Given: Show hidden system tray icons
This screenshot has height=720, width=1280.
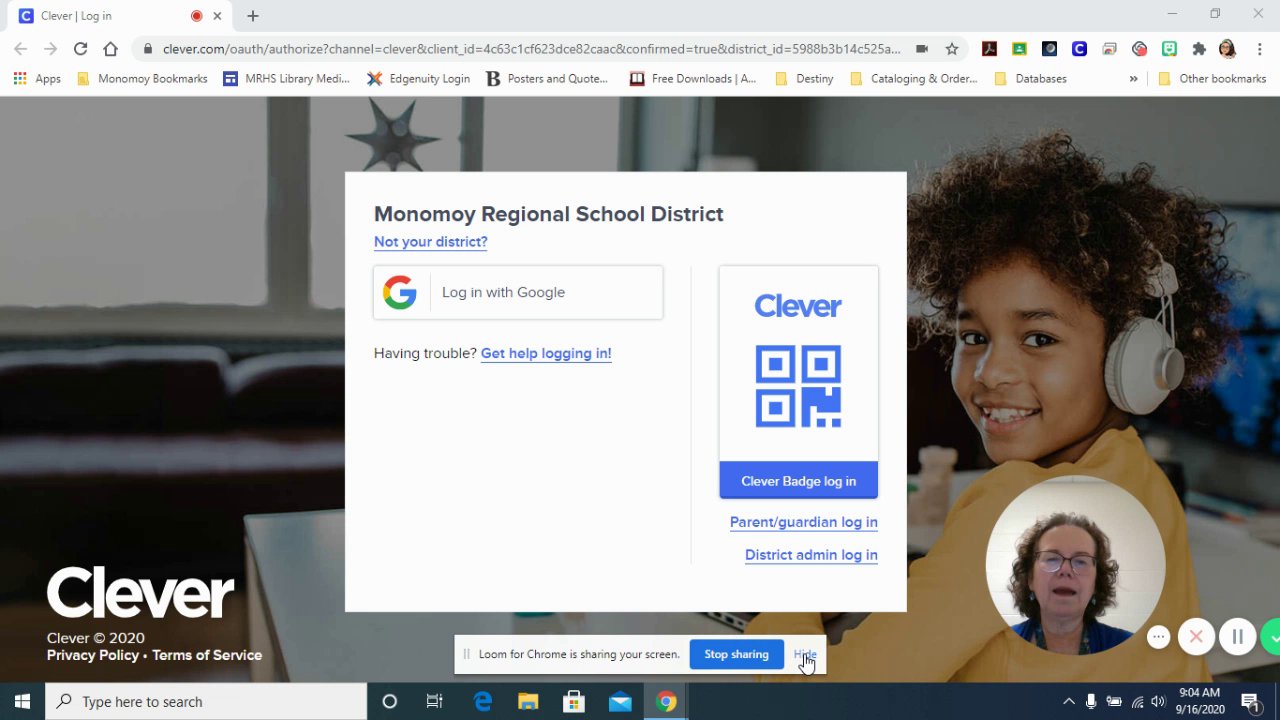Looking at the screenshot, I should coord(1068,702).
